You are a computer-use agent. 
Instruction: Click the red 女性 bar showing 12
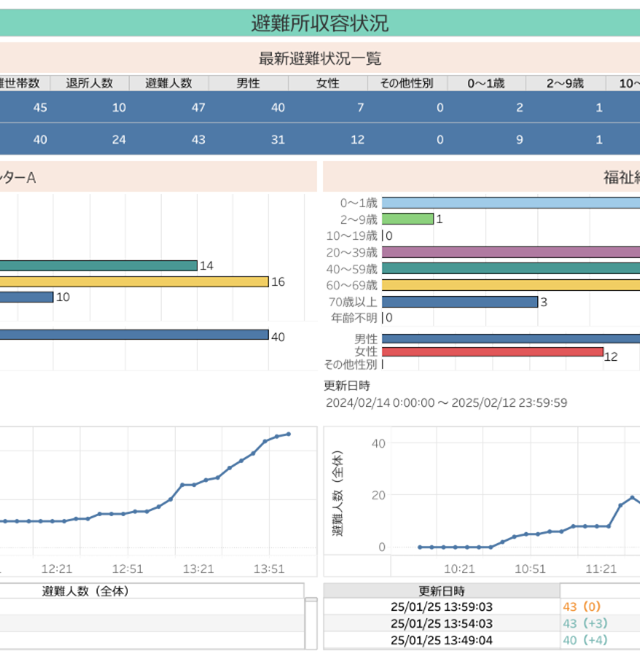click(493, 352)
